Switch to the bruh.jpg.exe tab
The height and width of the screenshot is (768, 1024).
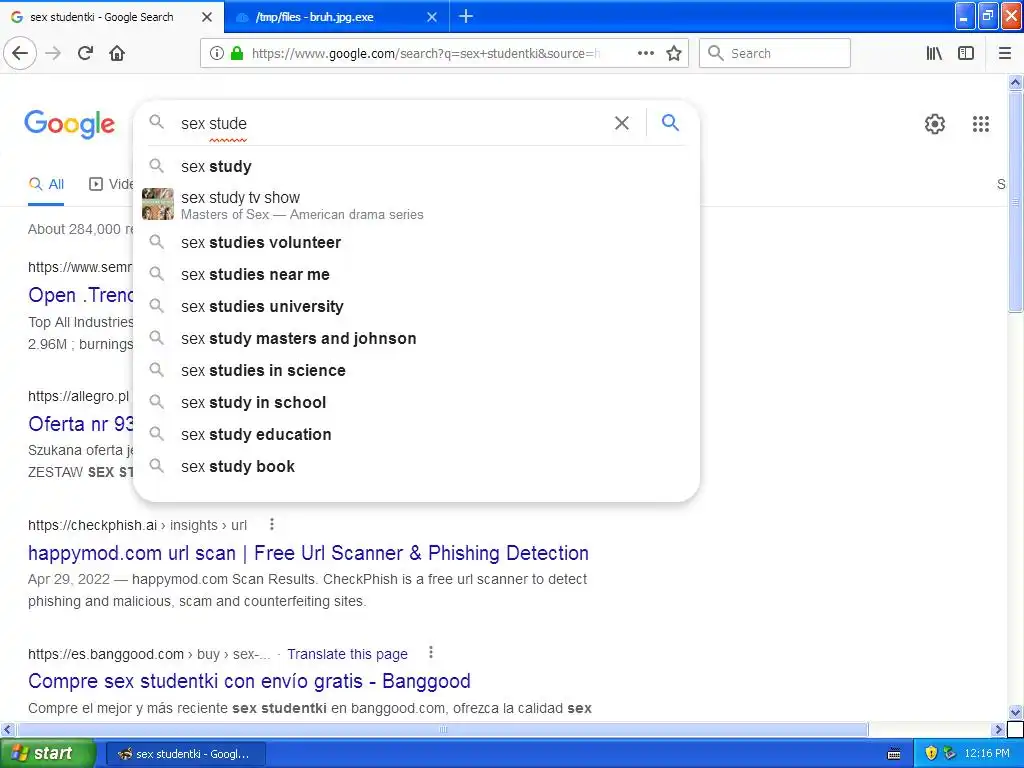pyautogui.click(x=336, y=17)
